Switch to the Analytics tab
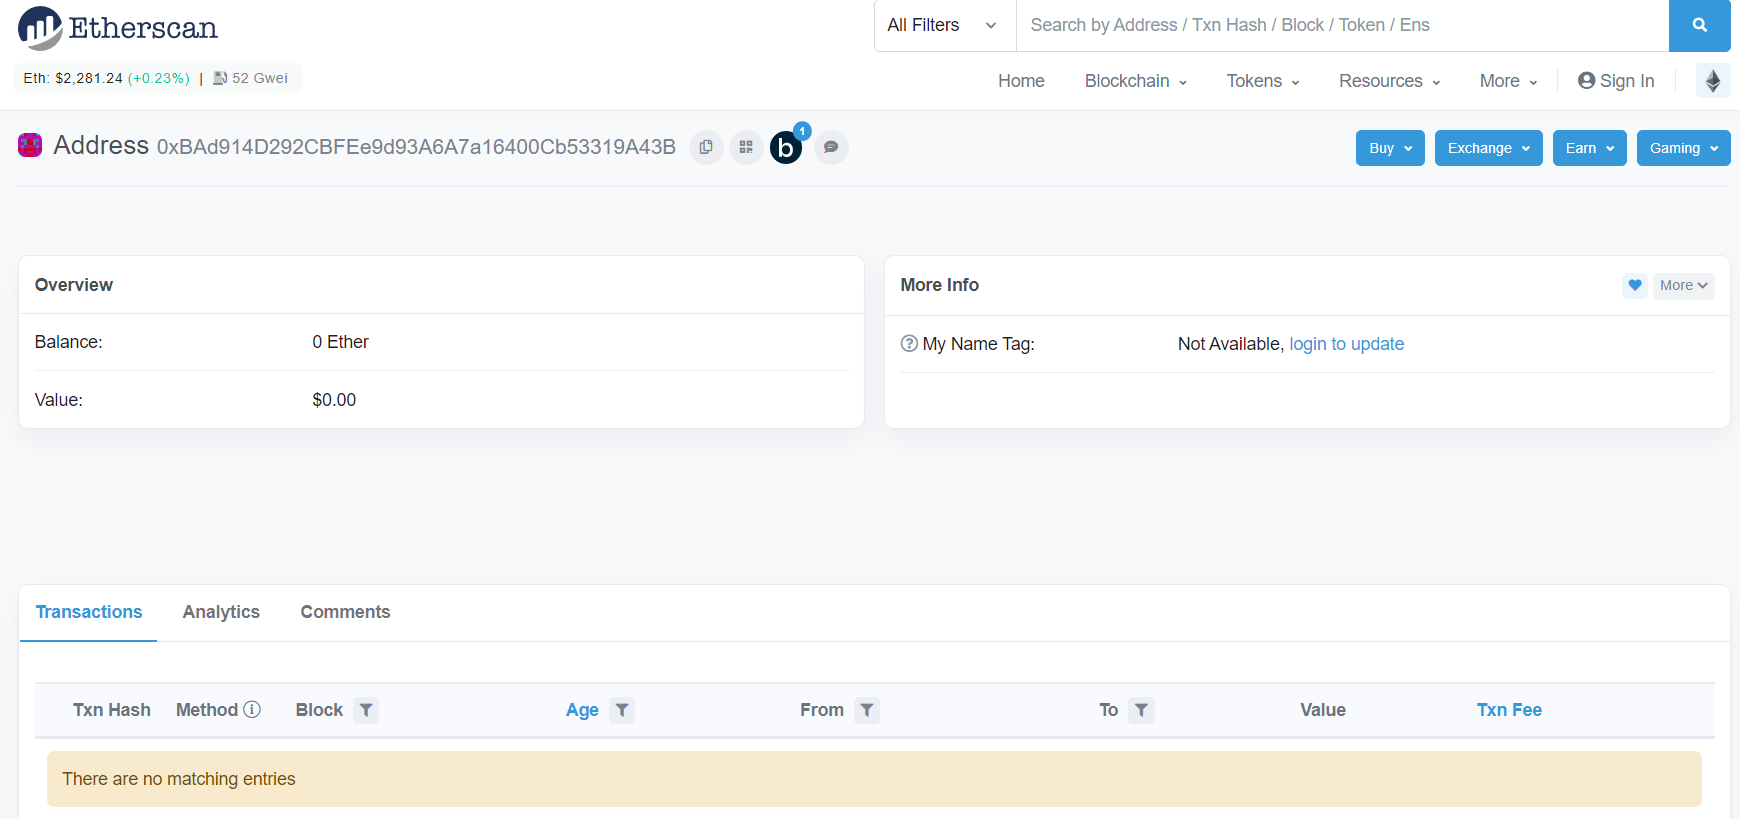The height and width of the screenshot is (819, 1740). coord(221,612)
